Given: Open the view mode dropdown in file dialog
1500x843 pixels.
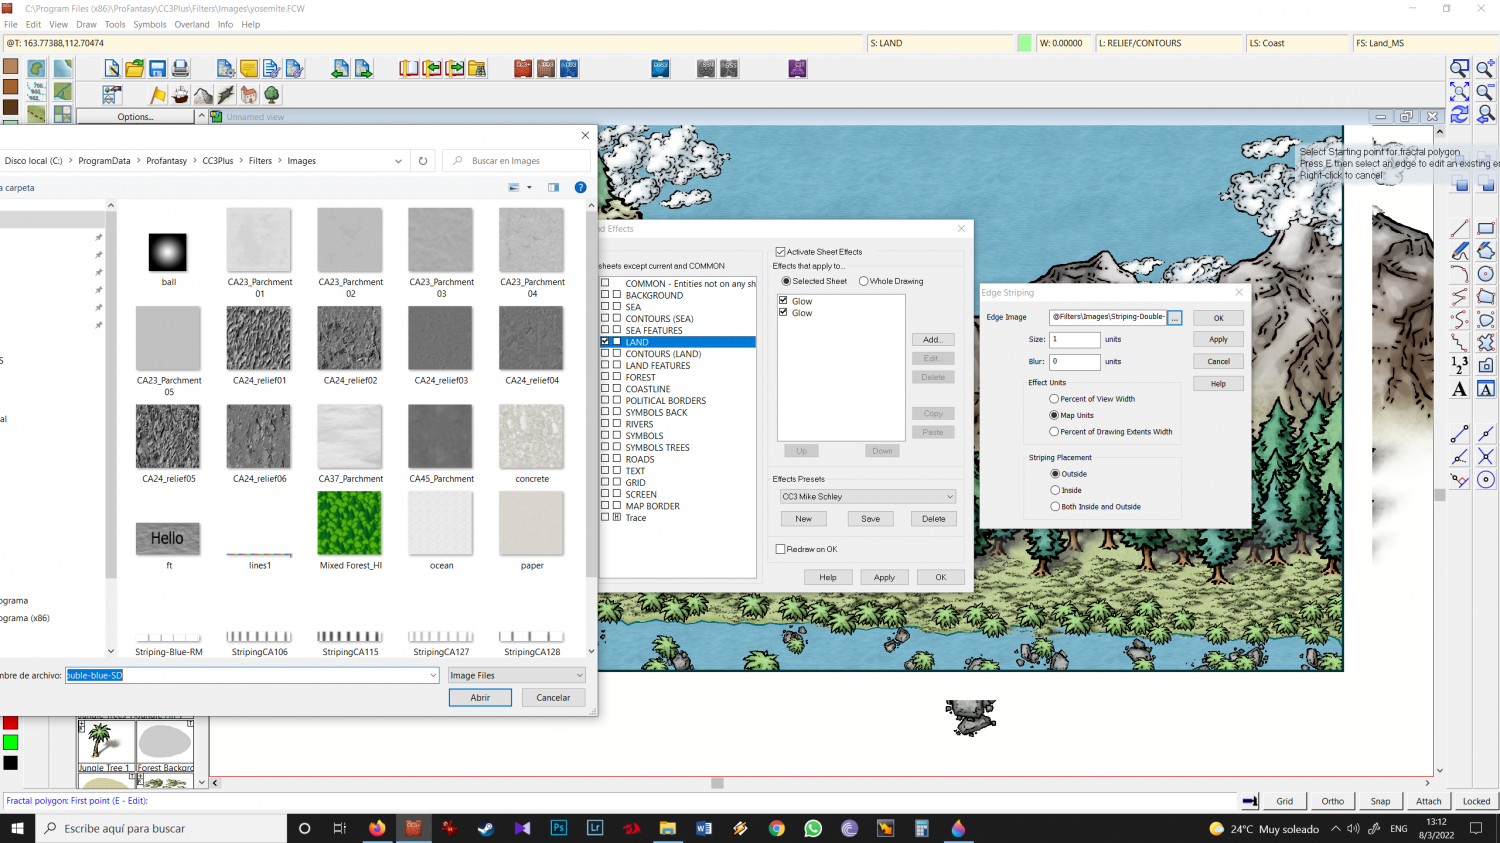Looking at the screenshot, I should click(x=529, y=187).
